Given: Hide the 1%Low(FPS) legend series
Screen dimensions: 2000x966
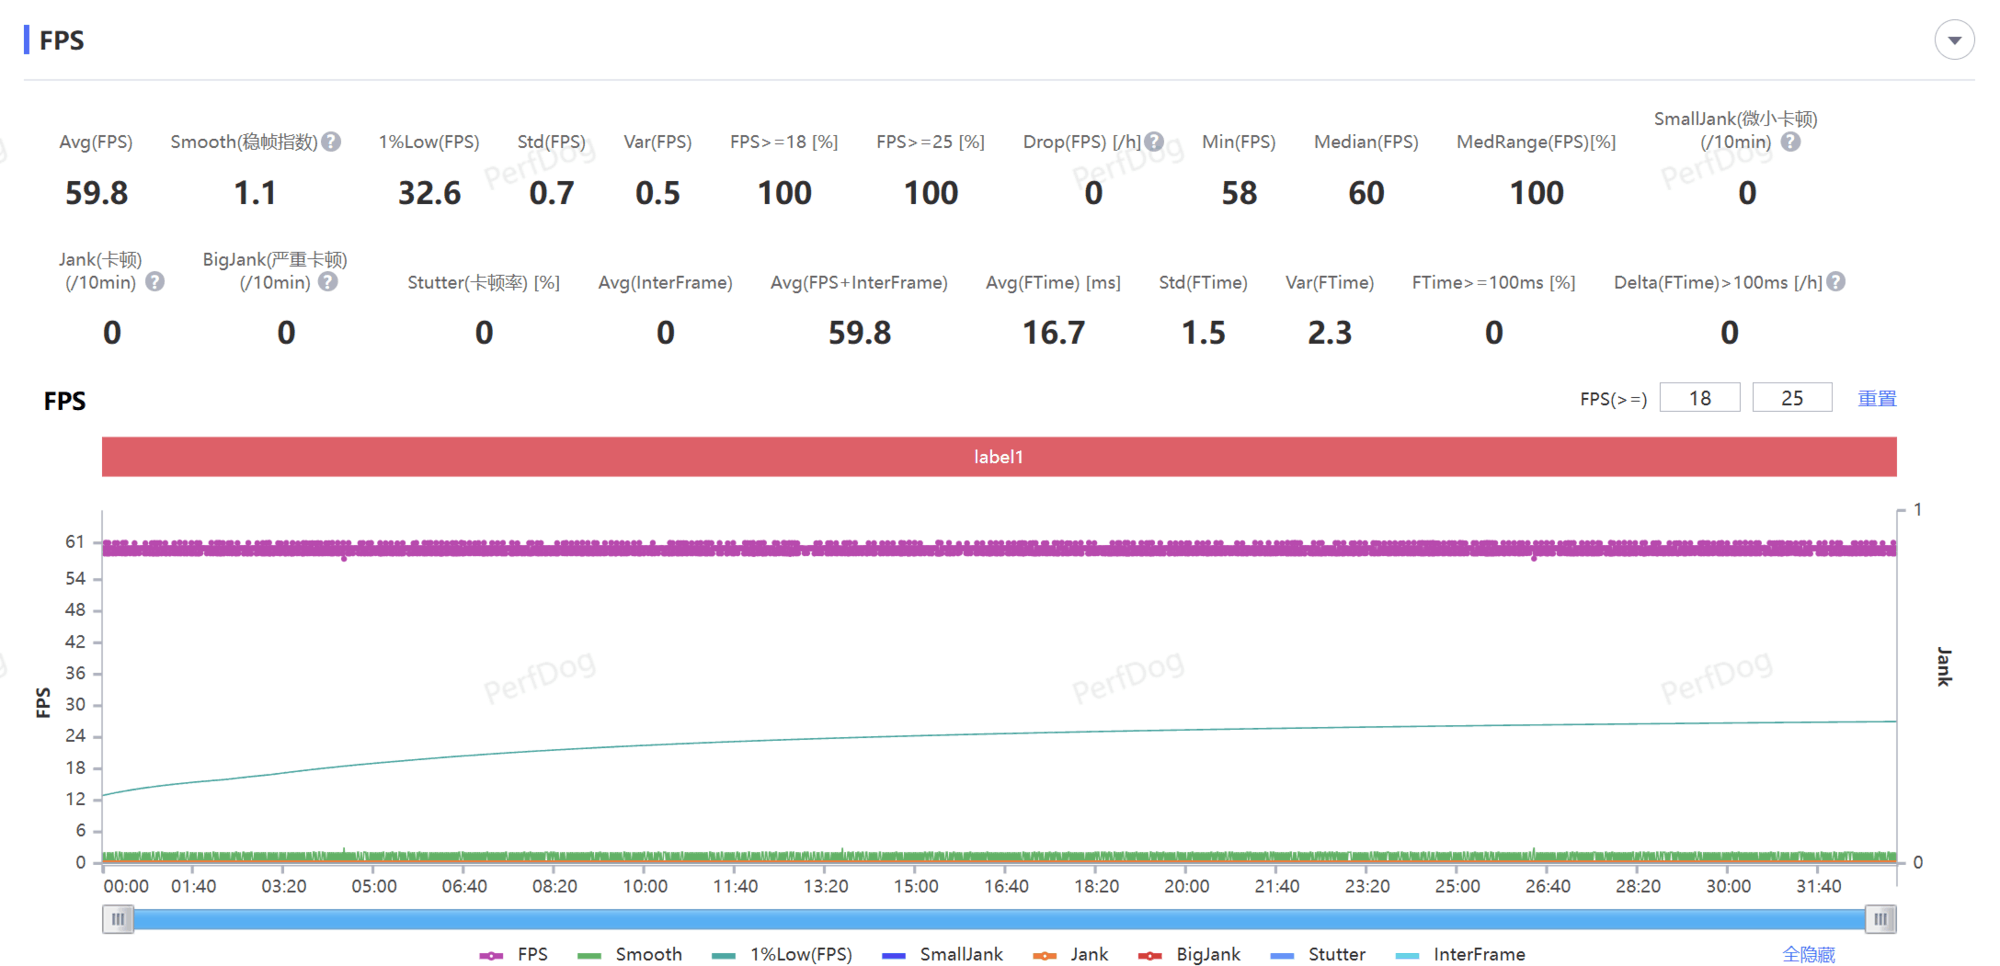Looking at the screenshot, I should pyautogui.click(x=782, y=955).
